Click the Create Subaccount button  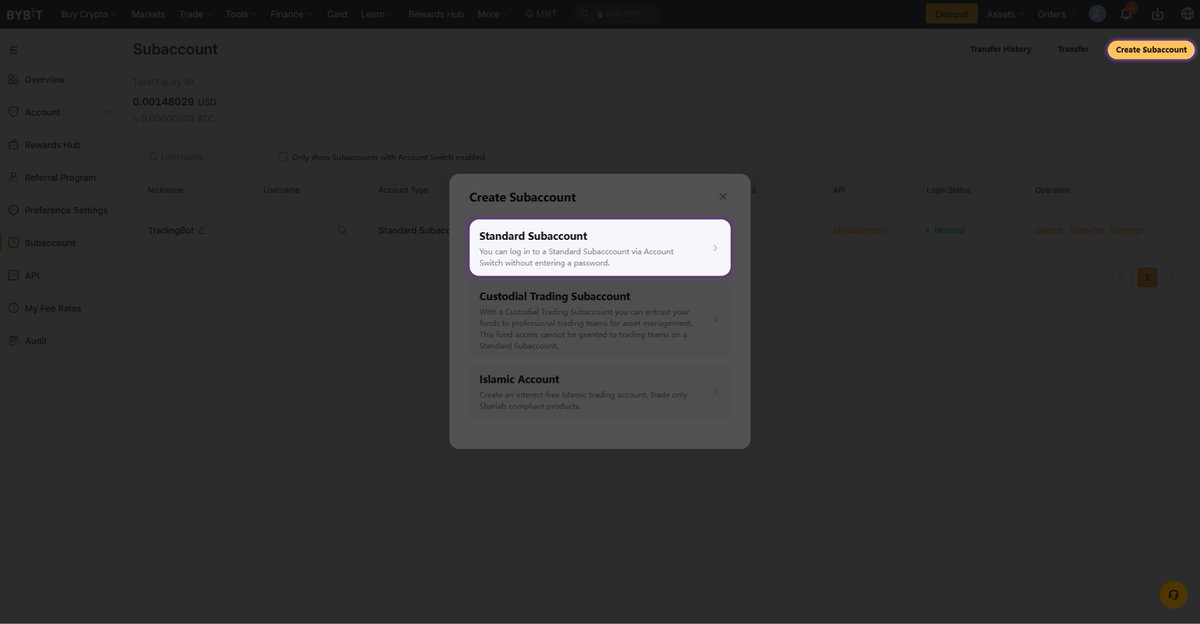click(1151, 50)
